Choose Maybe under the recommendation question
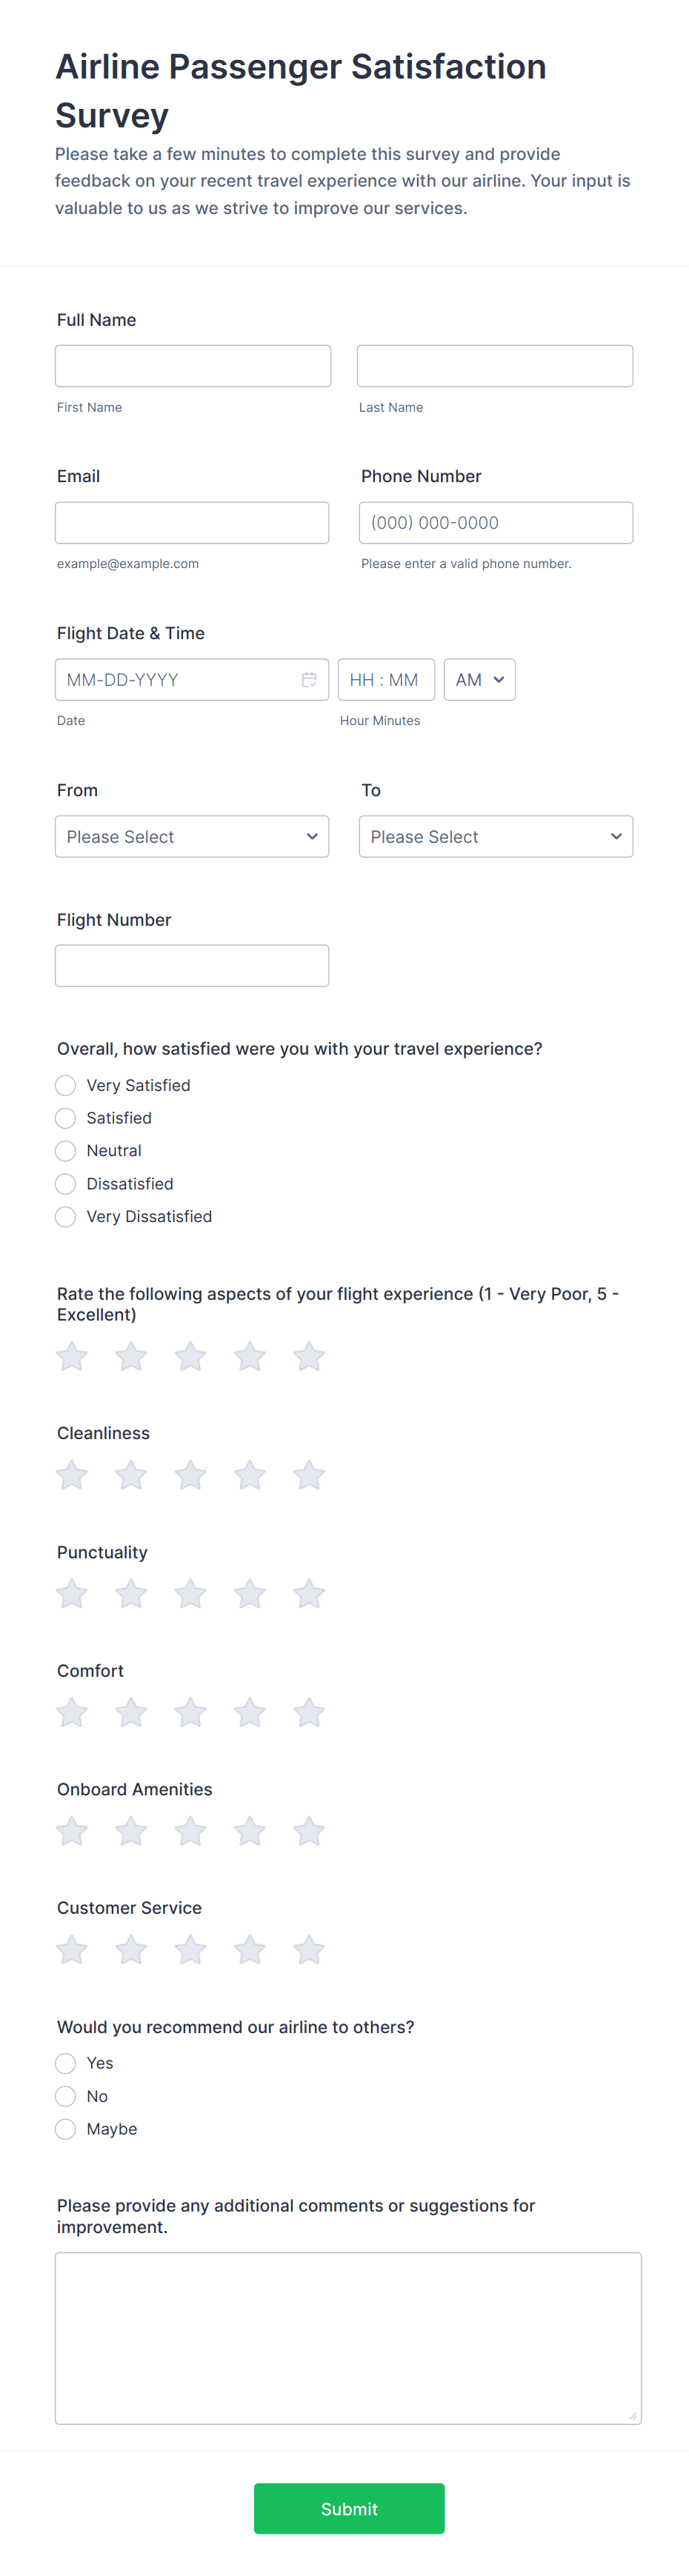689x2576 pixels. tap(65, 2129)
